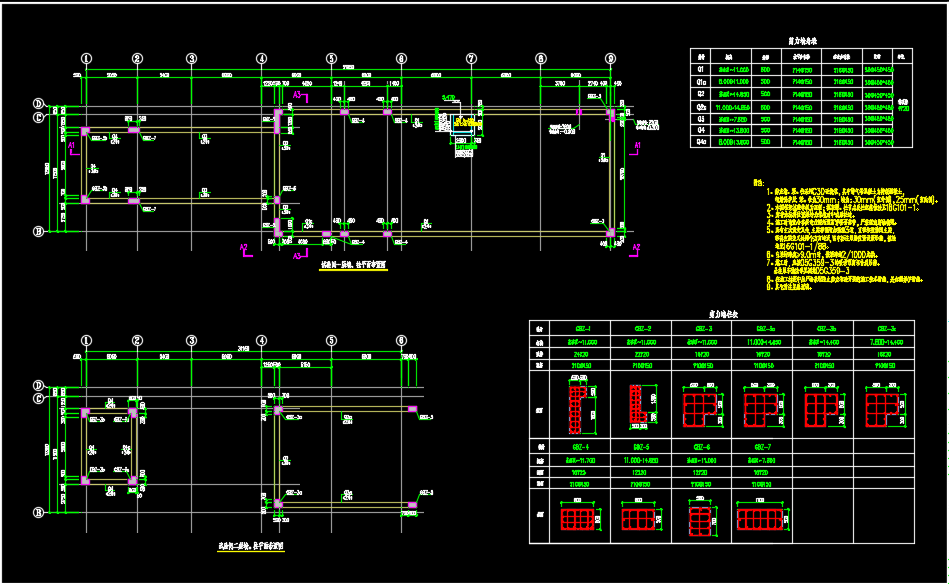Pick the GBZ-3c red section diagram
This screenshot has width=949, height=584.
tap(884, 410)
